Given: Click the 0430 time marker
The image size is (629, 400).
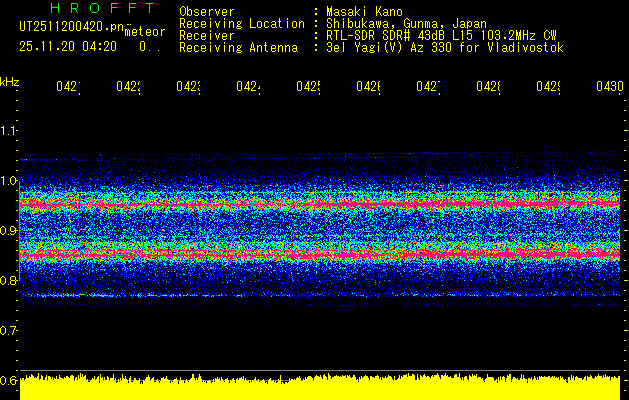Looking at the screenshot, I should (x=610, y=87).
